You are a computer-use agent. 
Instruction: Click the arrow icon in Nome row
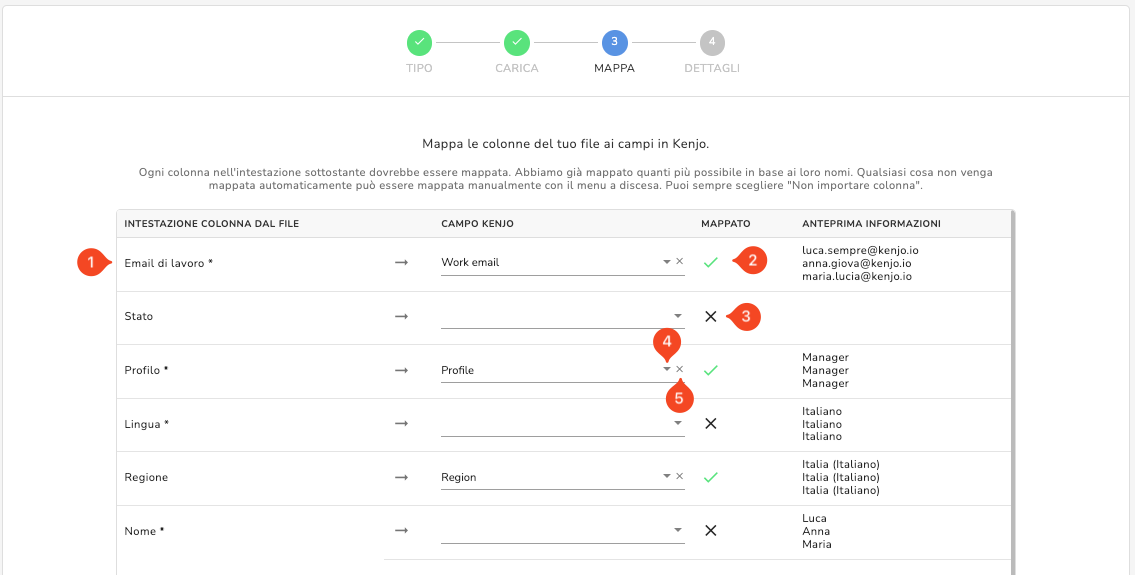(x=402, y=531)
